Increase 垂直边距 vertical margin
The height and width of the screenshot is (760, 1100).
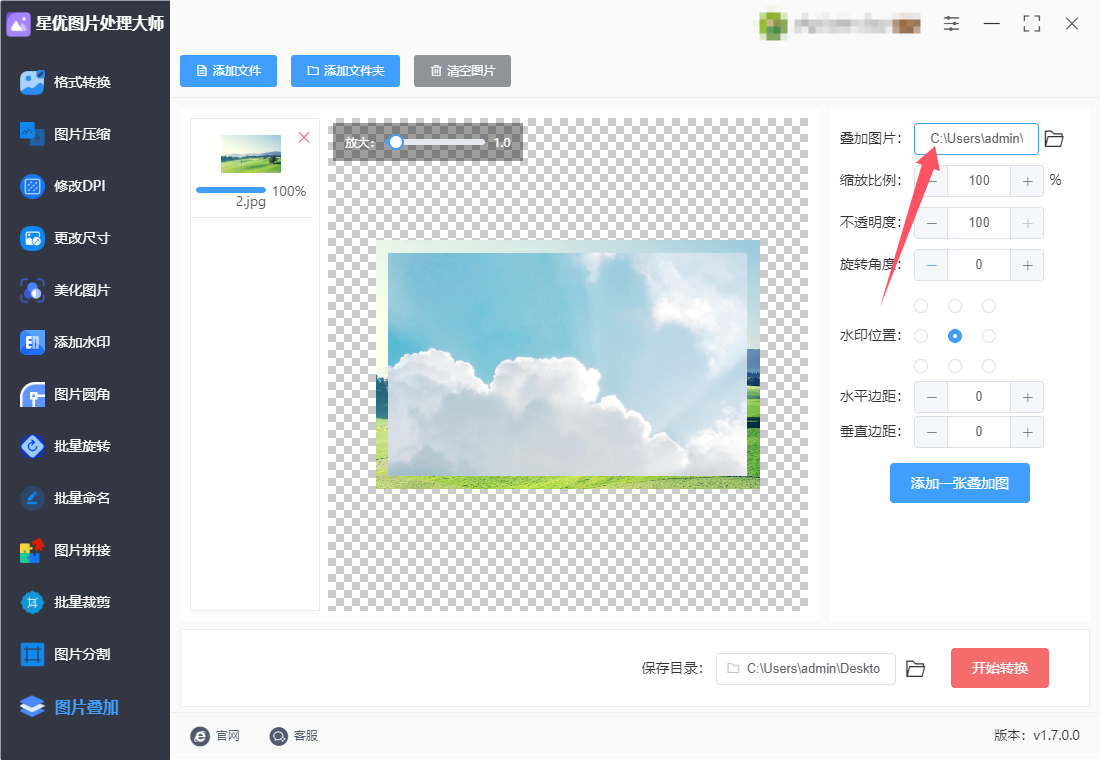point(1027,432)
